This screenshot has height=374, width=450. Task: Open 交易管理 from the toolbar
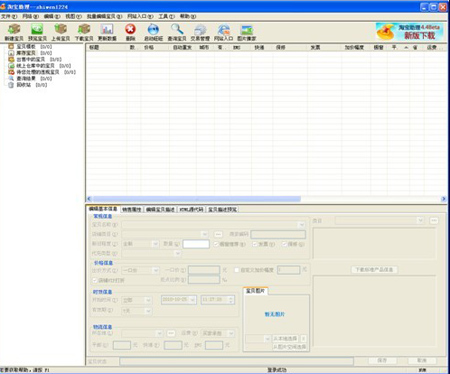click(x=200, y=33)
